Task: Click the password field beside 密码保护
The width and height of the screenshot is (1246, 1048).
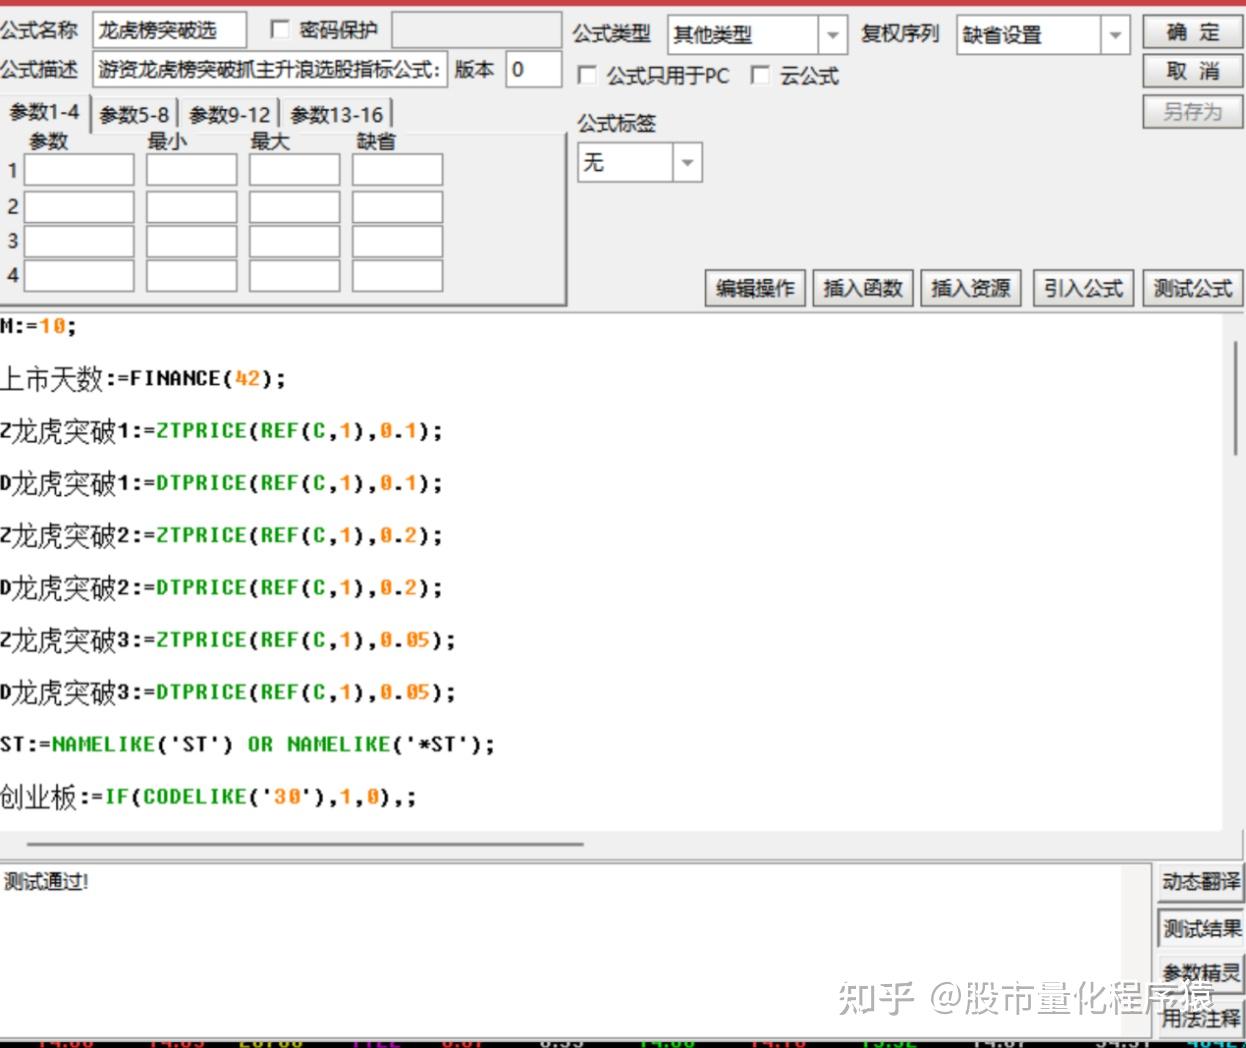Action: click(x=476, y=30)
